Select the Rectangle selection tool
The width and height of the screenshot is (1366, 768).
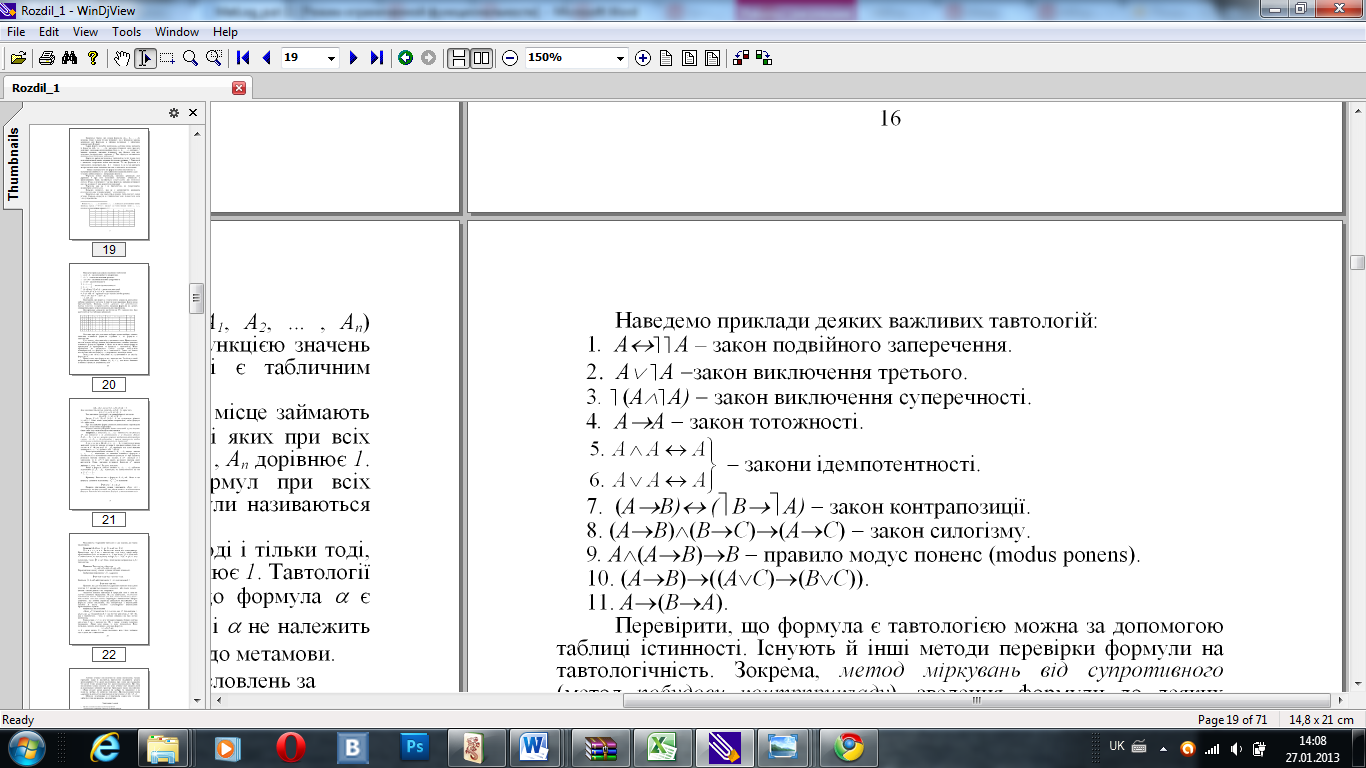pos(167,58)
